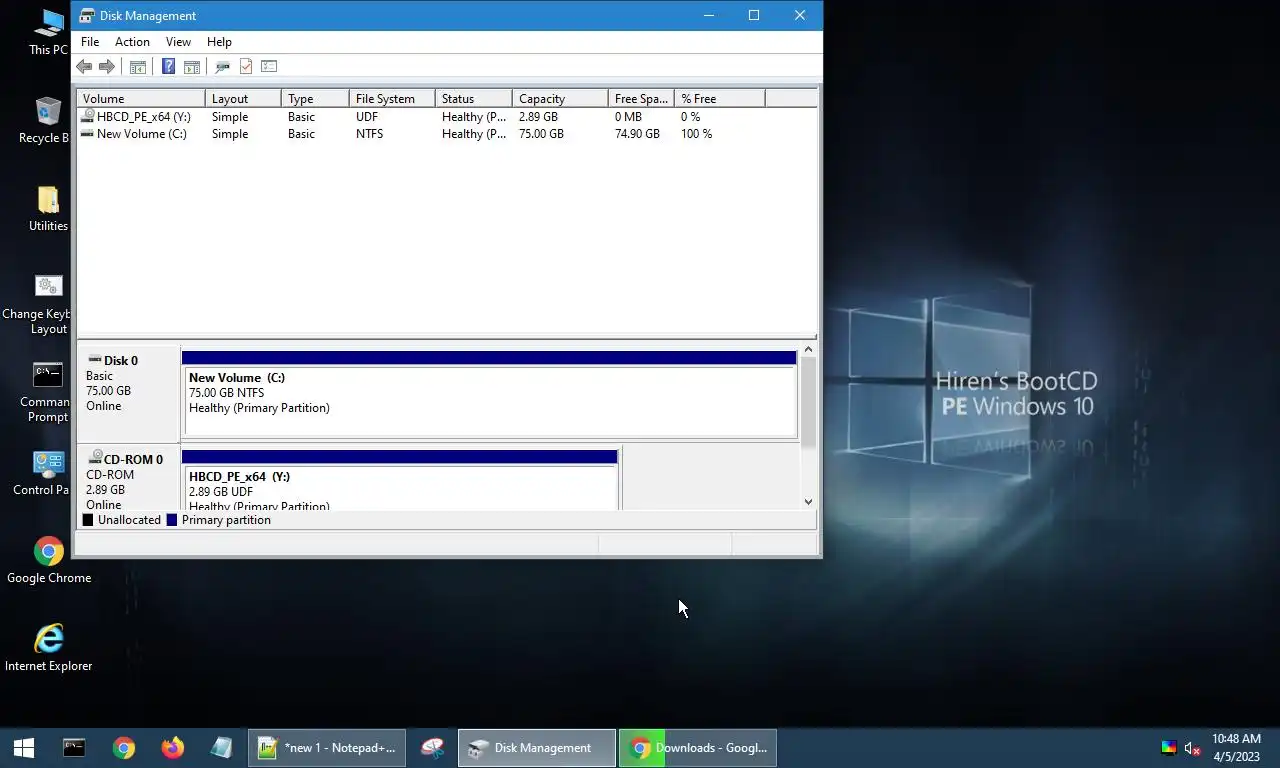Click the 2.89 GB capacity cell in volume list

538,117
